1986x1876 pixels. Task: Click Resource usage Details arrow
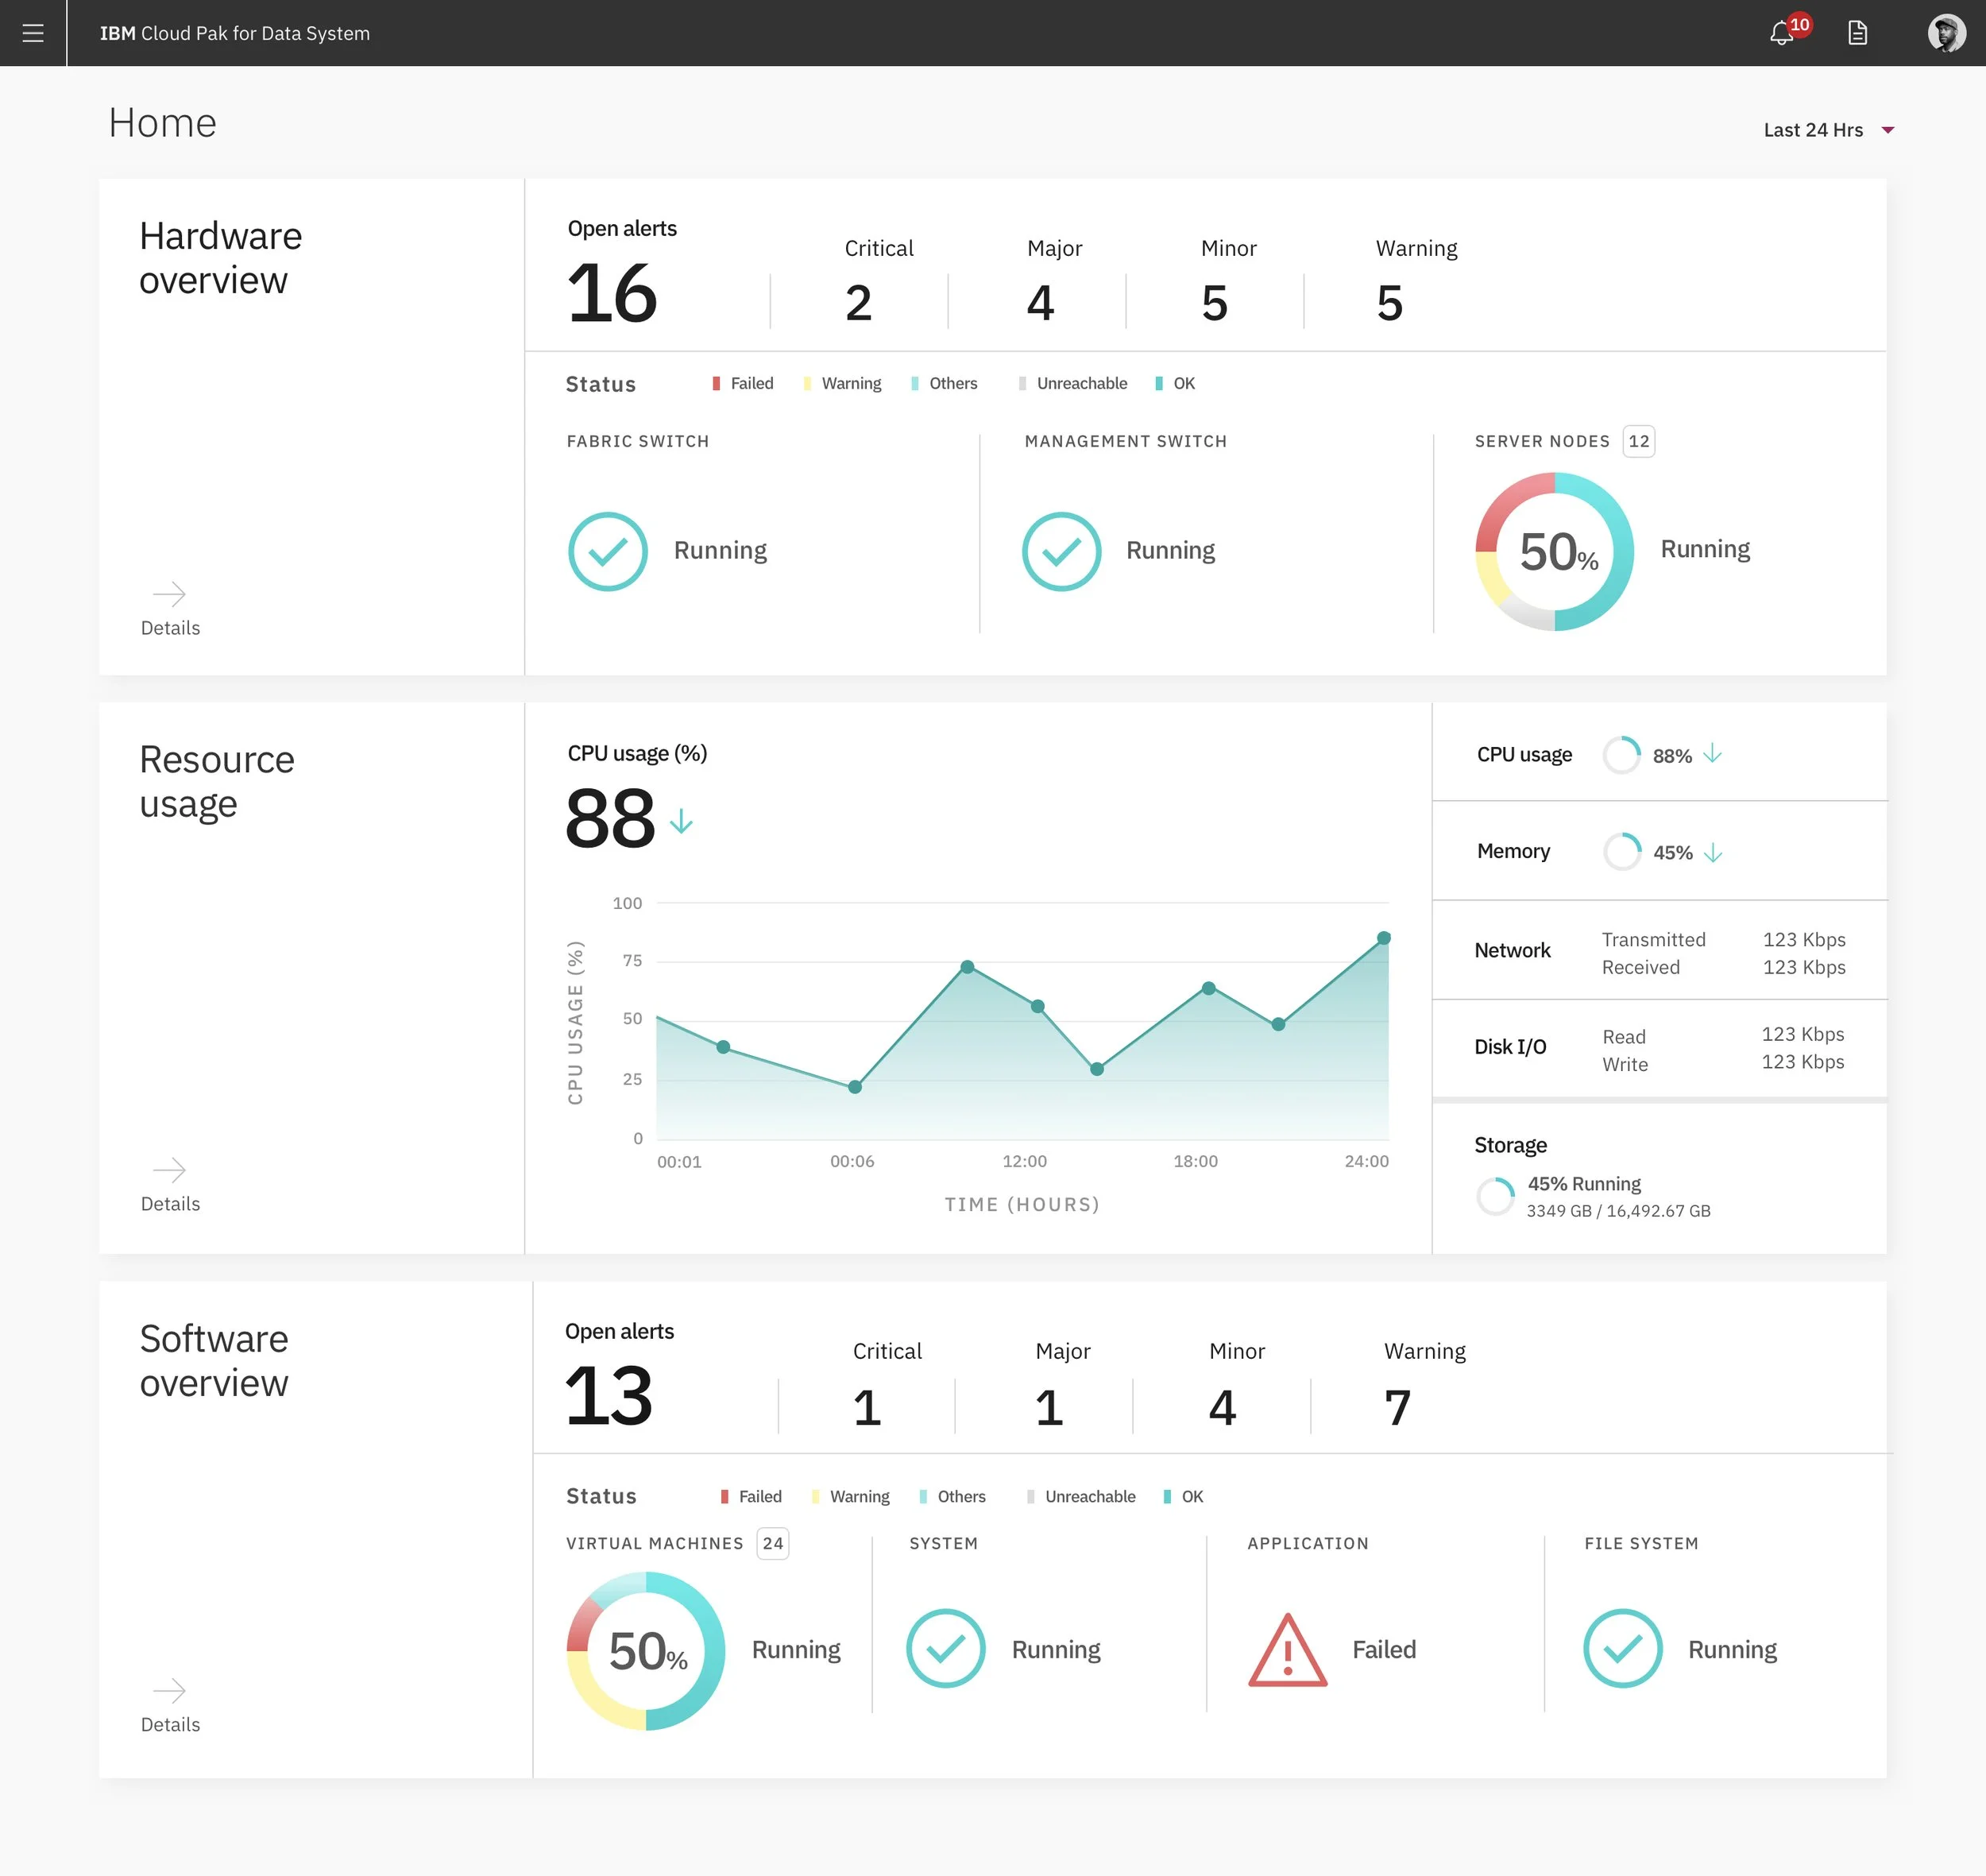tap(169, 1170)
